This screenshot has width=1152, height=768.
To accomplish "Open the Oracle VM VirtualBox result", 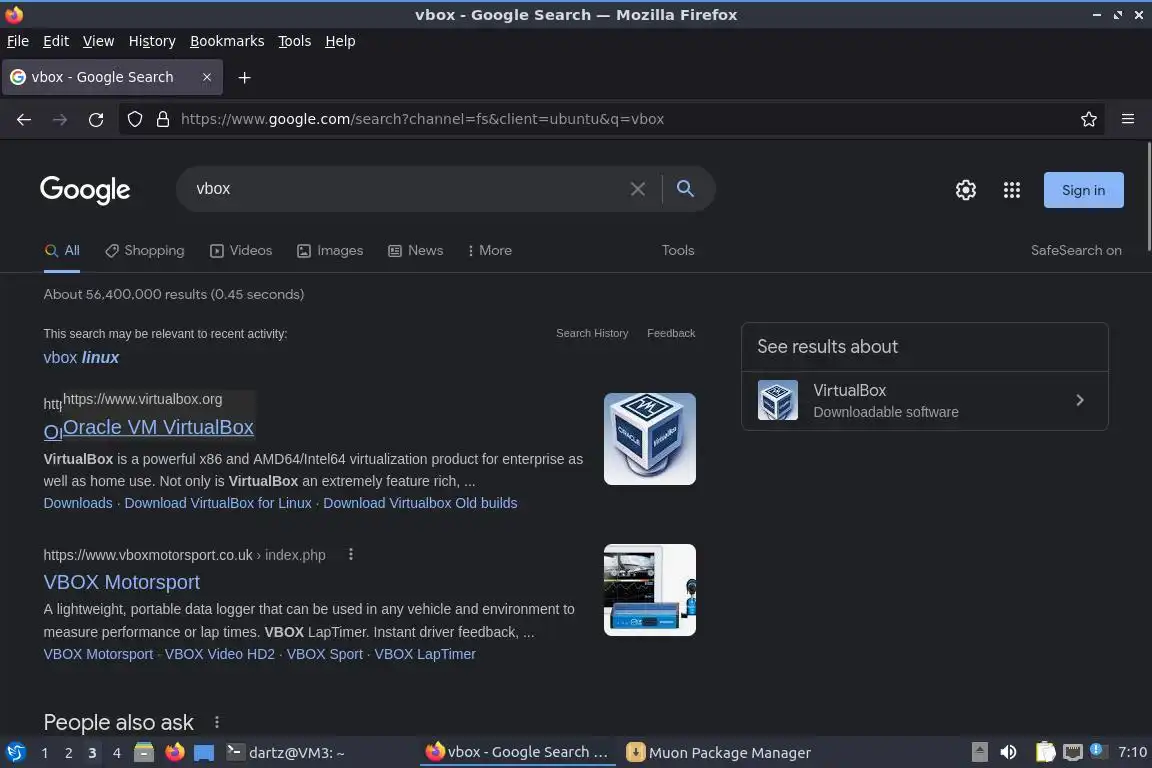I will click(158, 427).
